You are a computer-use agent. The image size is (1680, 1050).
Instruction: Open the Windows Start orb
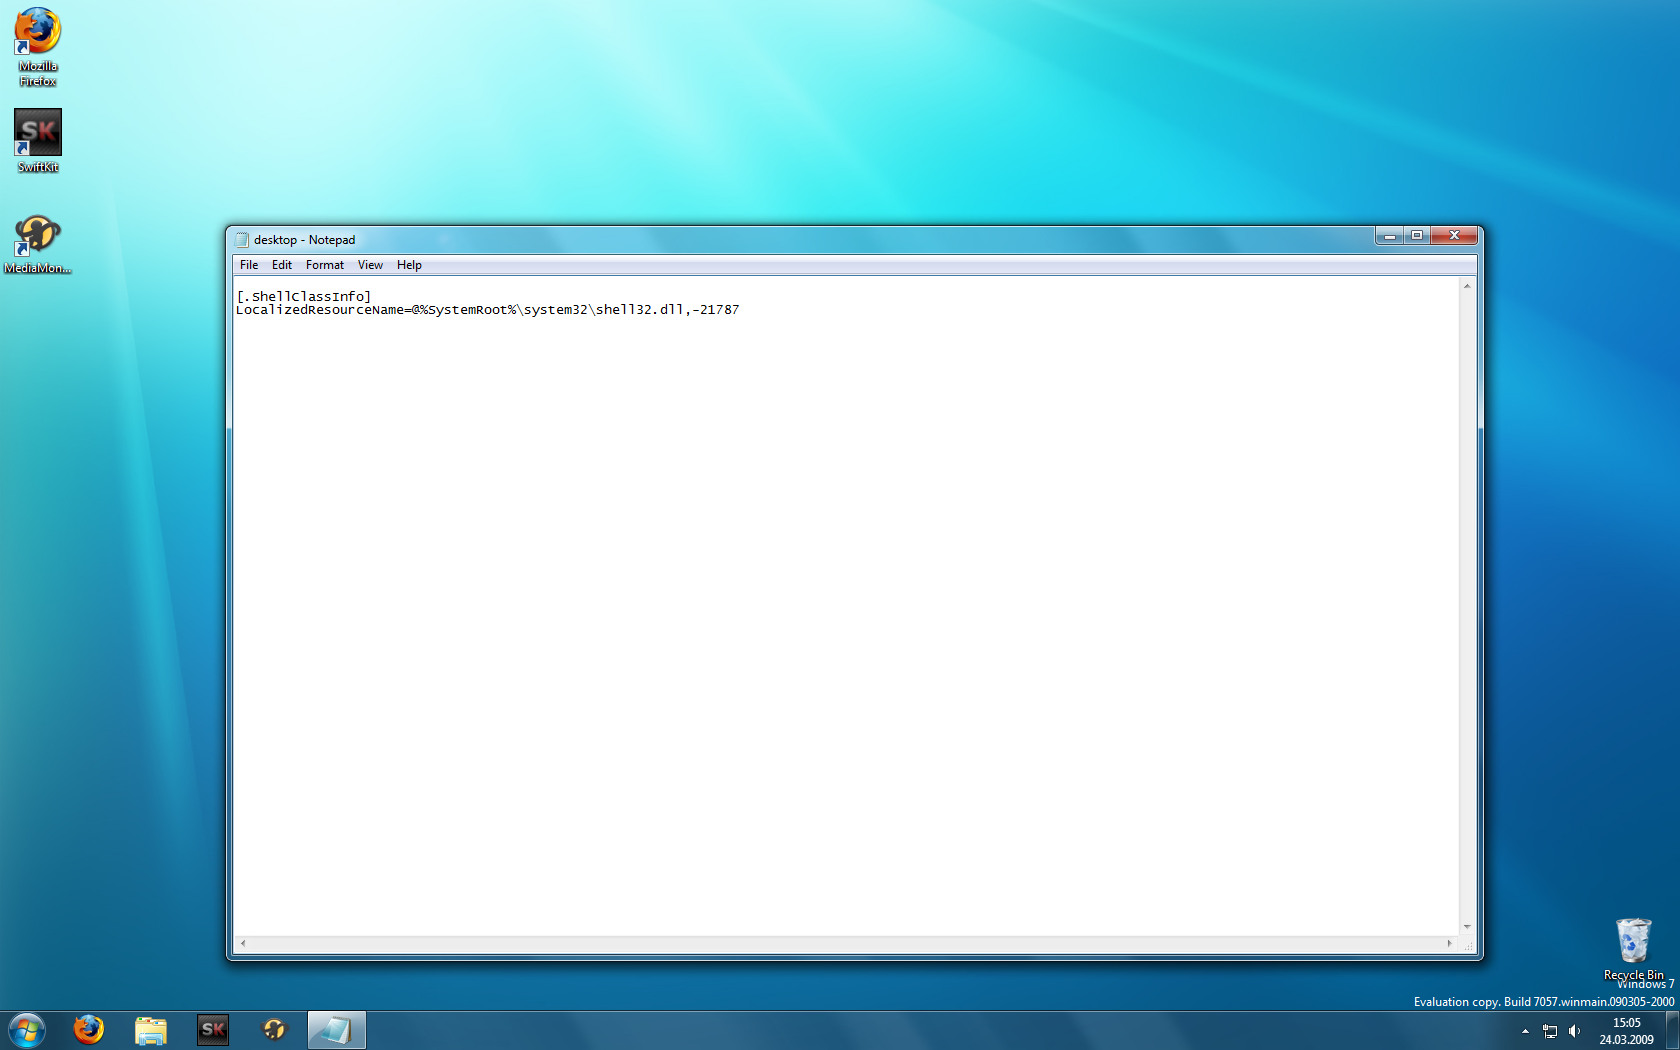point(27,1030)
